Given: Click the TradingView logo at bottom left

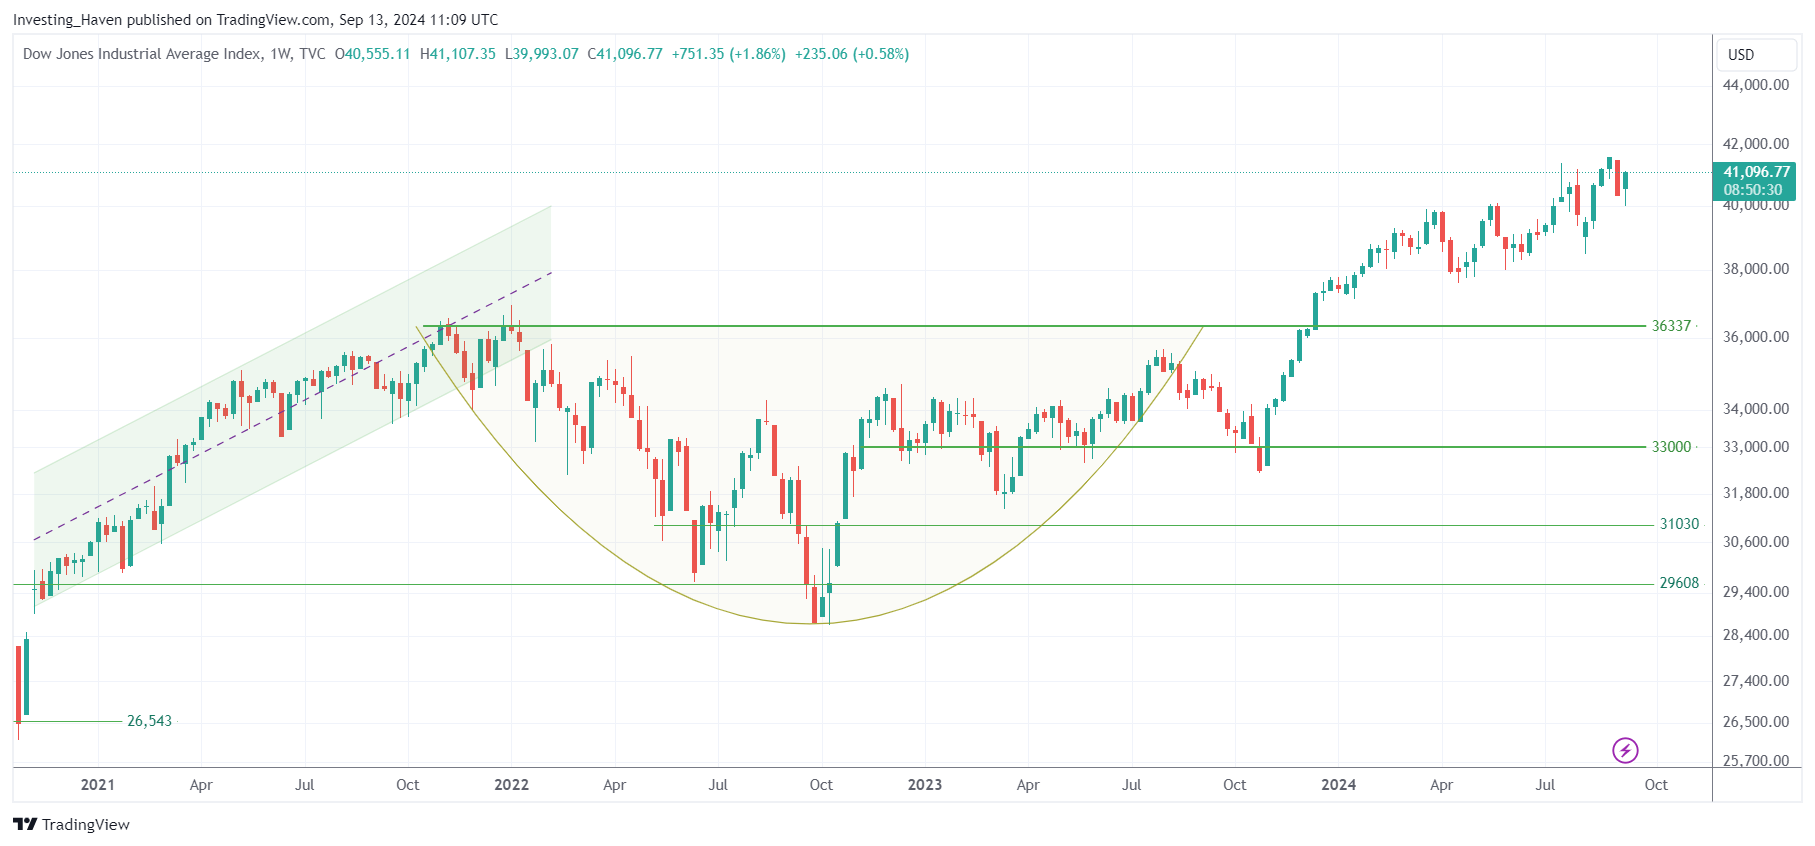Looking at the screenshot, I should point(71,824).
